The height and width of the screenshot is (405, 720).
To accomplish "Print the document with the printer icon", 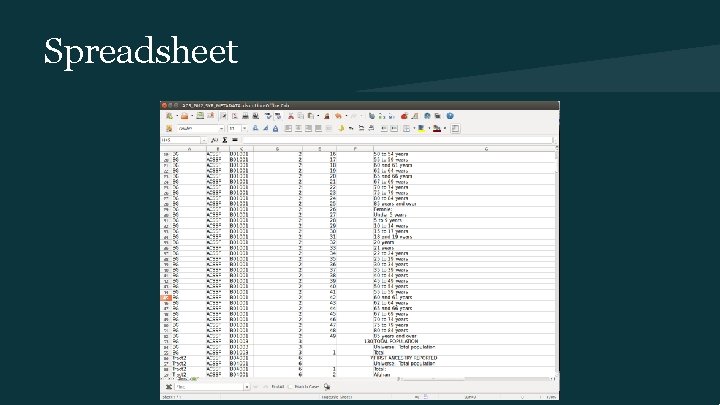I will [245, 116].
